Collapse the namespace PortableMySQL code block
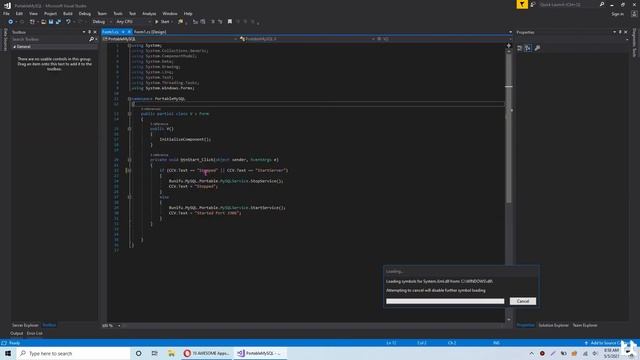The image size is (640, 360). 129,99
